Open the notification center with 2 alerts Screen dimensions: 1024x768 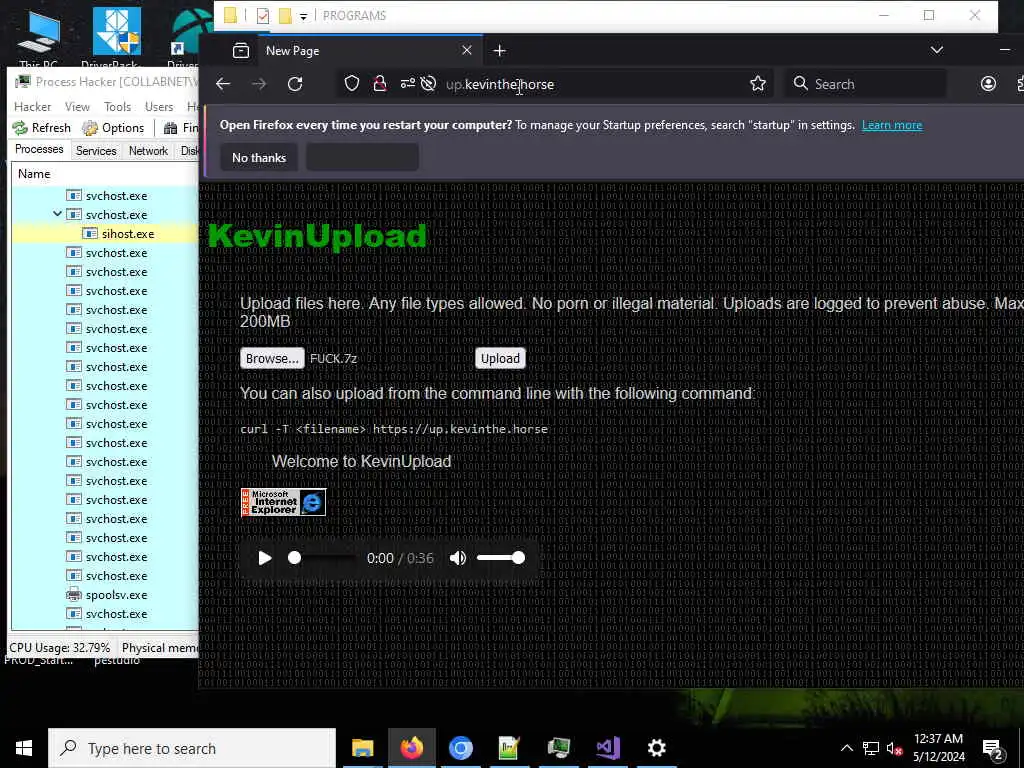click(993, 749)
